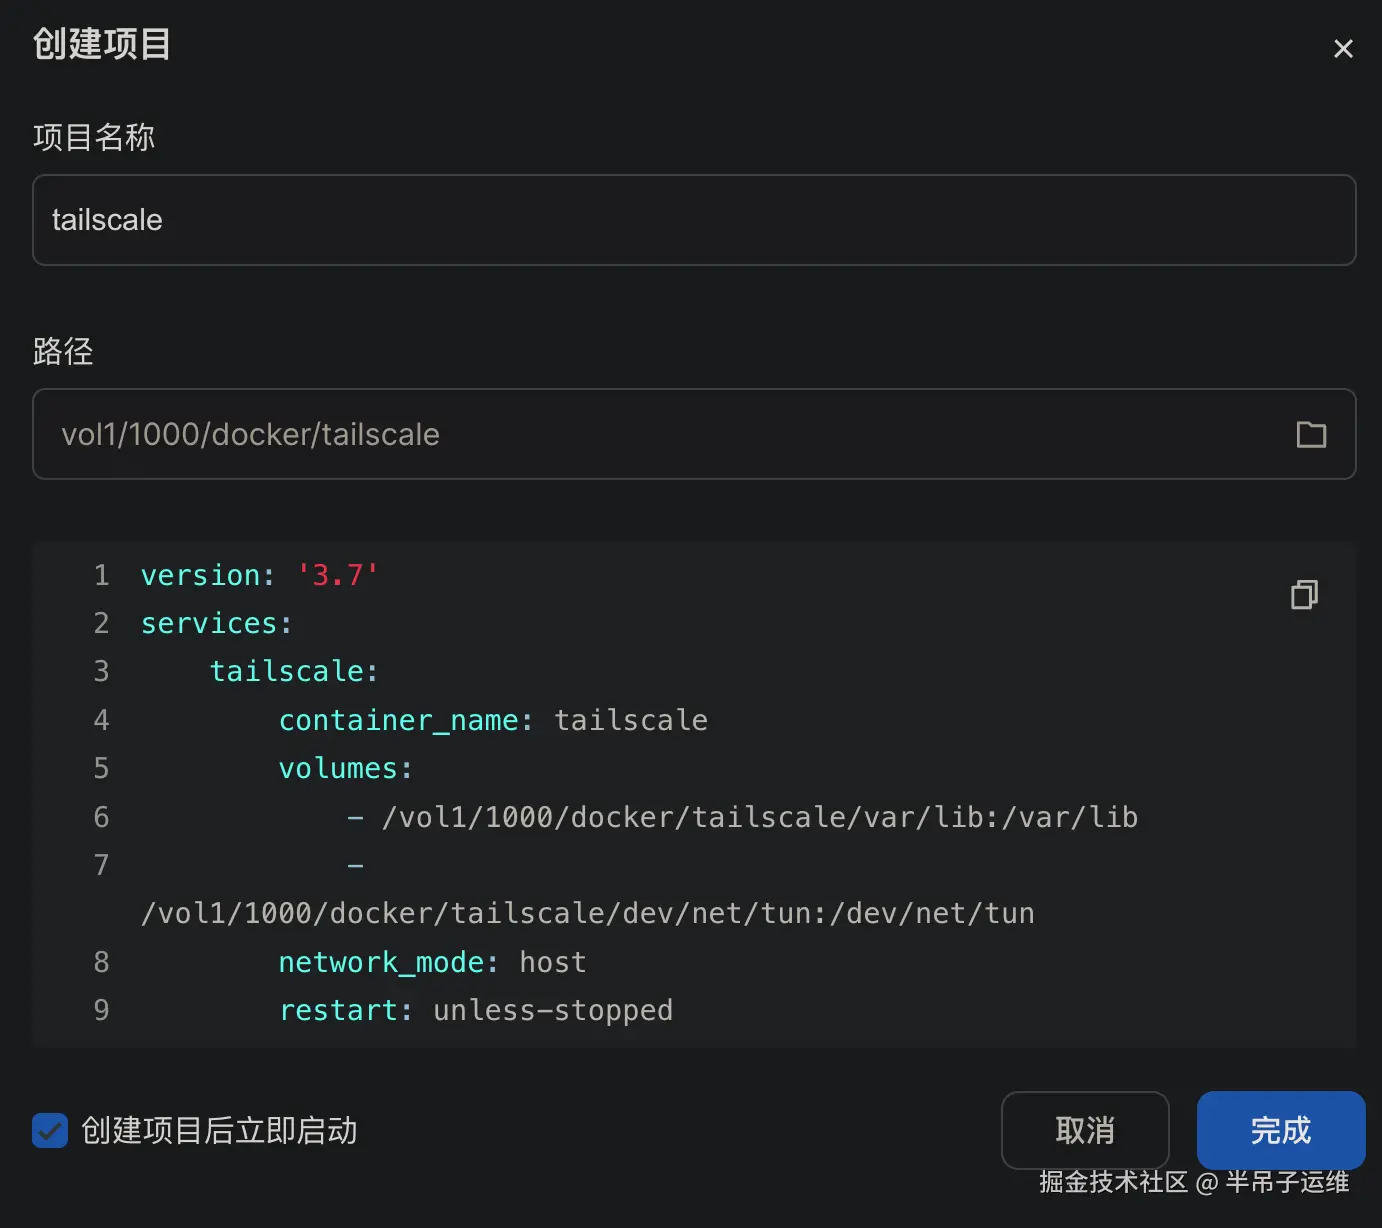Copy the compose code with copy icon
The image size is (1382, 1228).
point(1304,594)
